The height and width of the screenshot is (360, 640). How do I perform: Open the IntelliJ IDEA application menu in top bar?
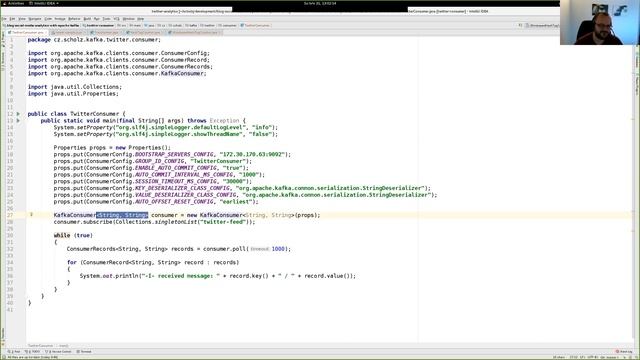click(x=44, y=3)
